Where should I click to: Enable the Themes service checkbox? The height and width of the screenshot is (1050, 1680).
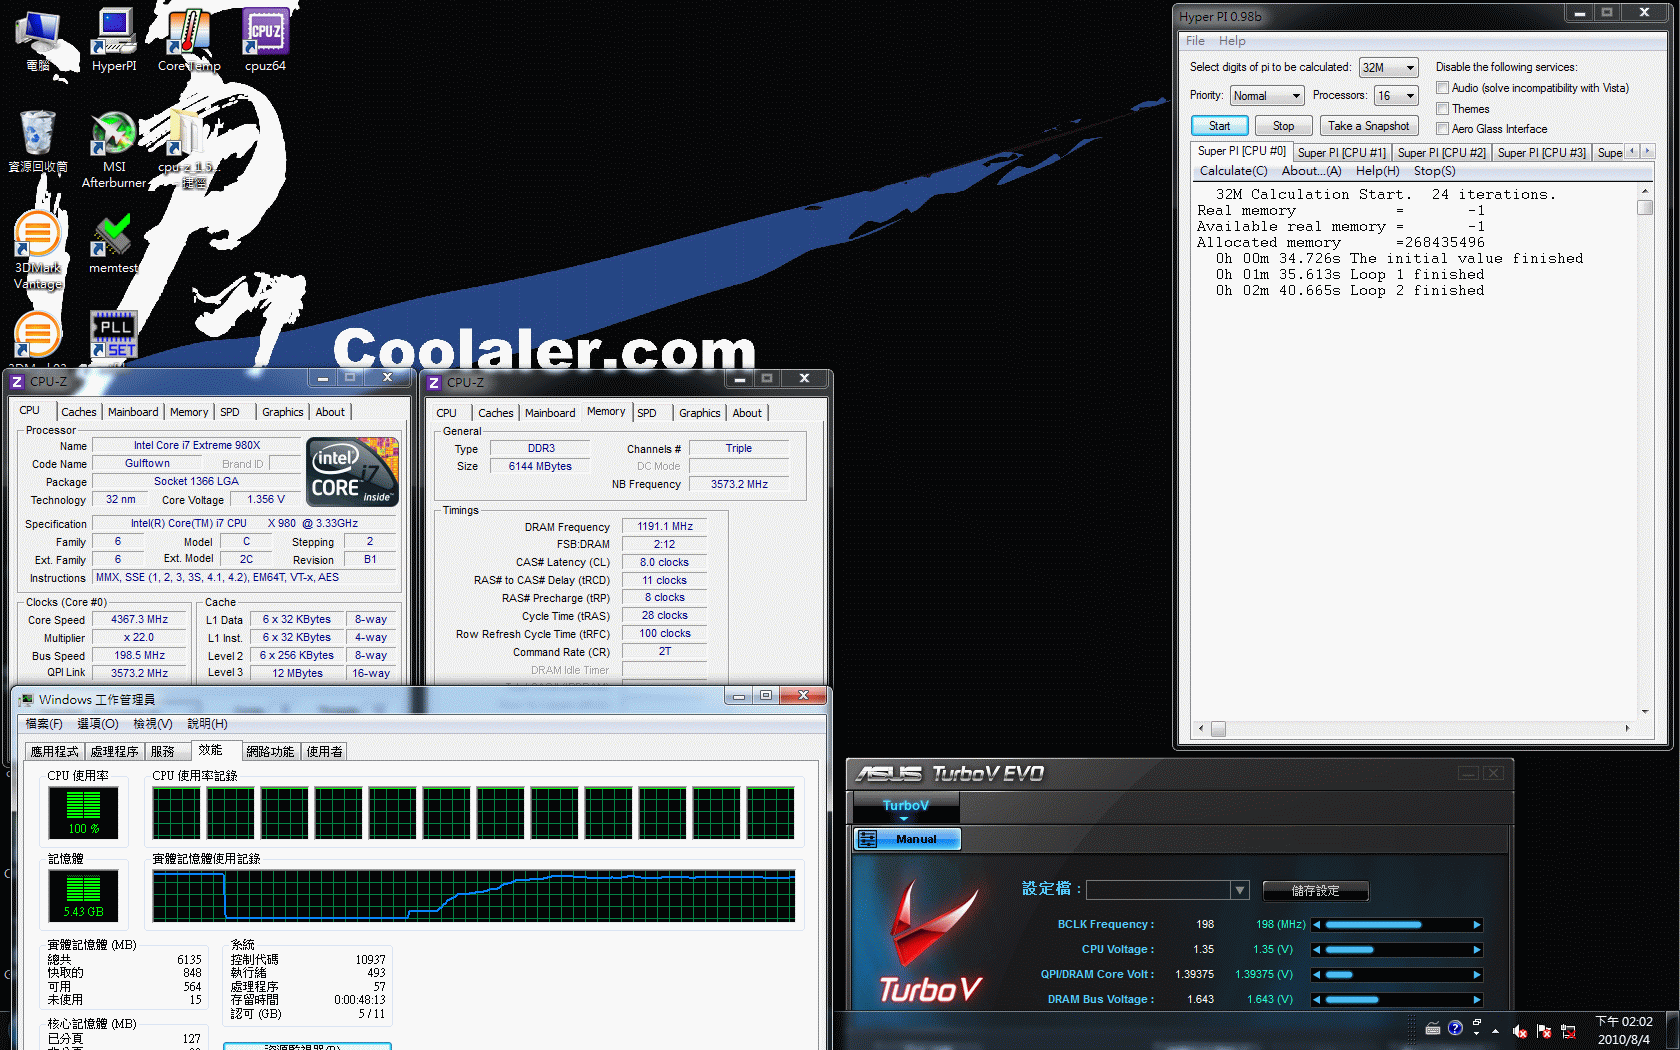click(1442, 109)
